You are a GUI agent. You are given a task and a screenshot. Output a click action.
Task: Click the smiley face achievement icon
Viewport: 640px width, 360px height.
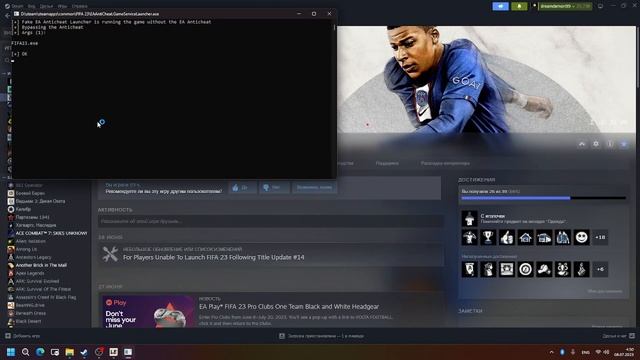click(x=582, y=237)
